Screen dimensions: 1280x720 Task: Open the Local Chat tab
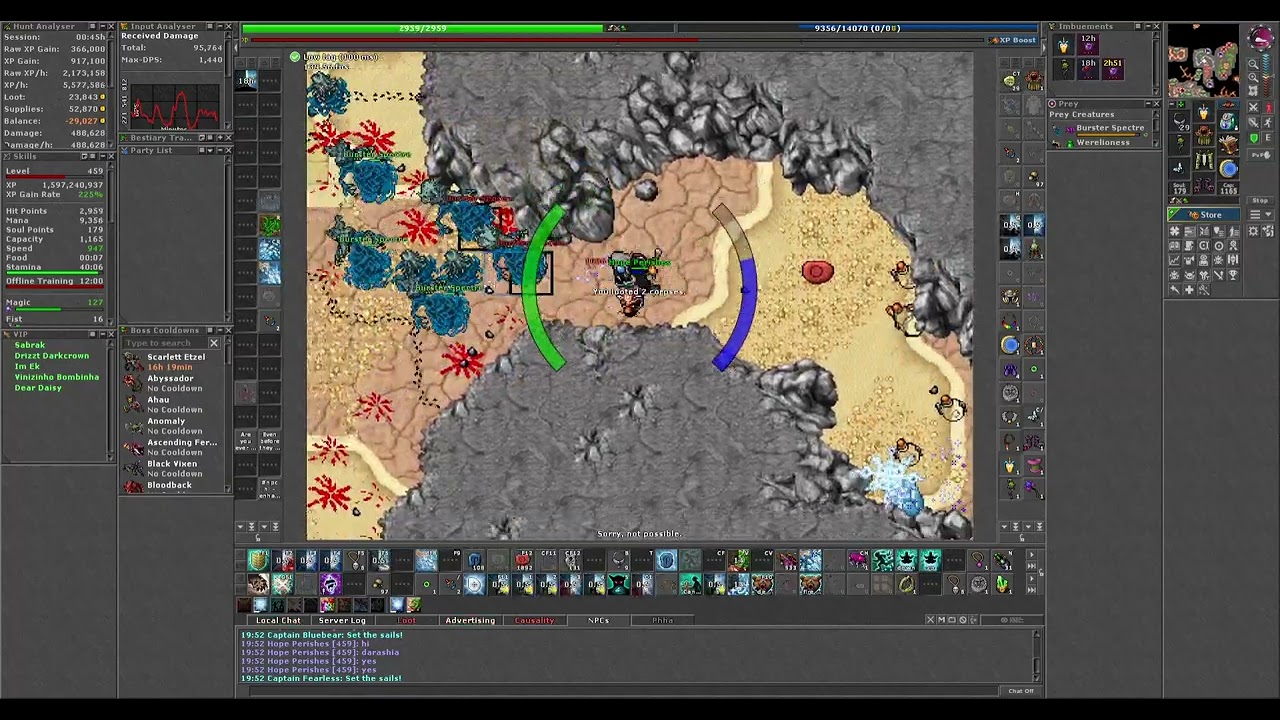pyautogui.click(x=278, y=621)
